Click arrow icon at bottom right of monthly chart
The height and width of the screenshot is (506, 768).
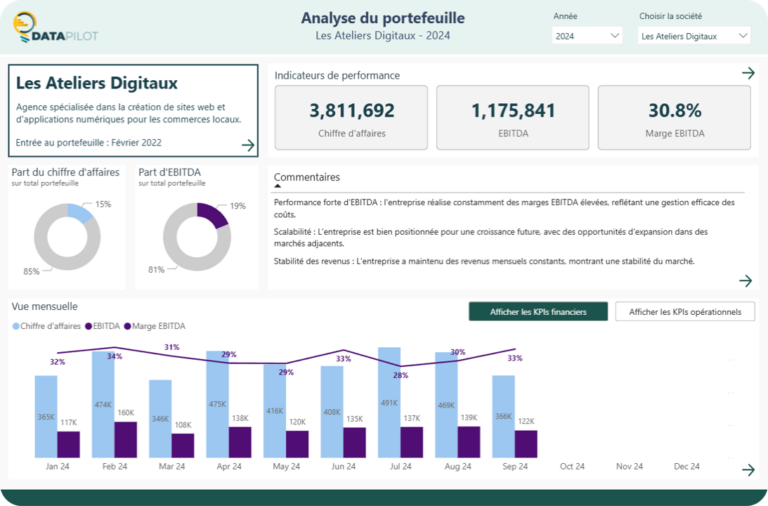click(x=747, y=470)
